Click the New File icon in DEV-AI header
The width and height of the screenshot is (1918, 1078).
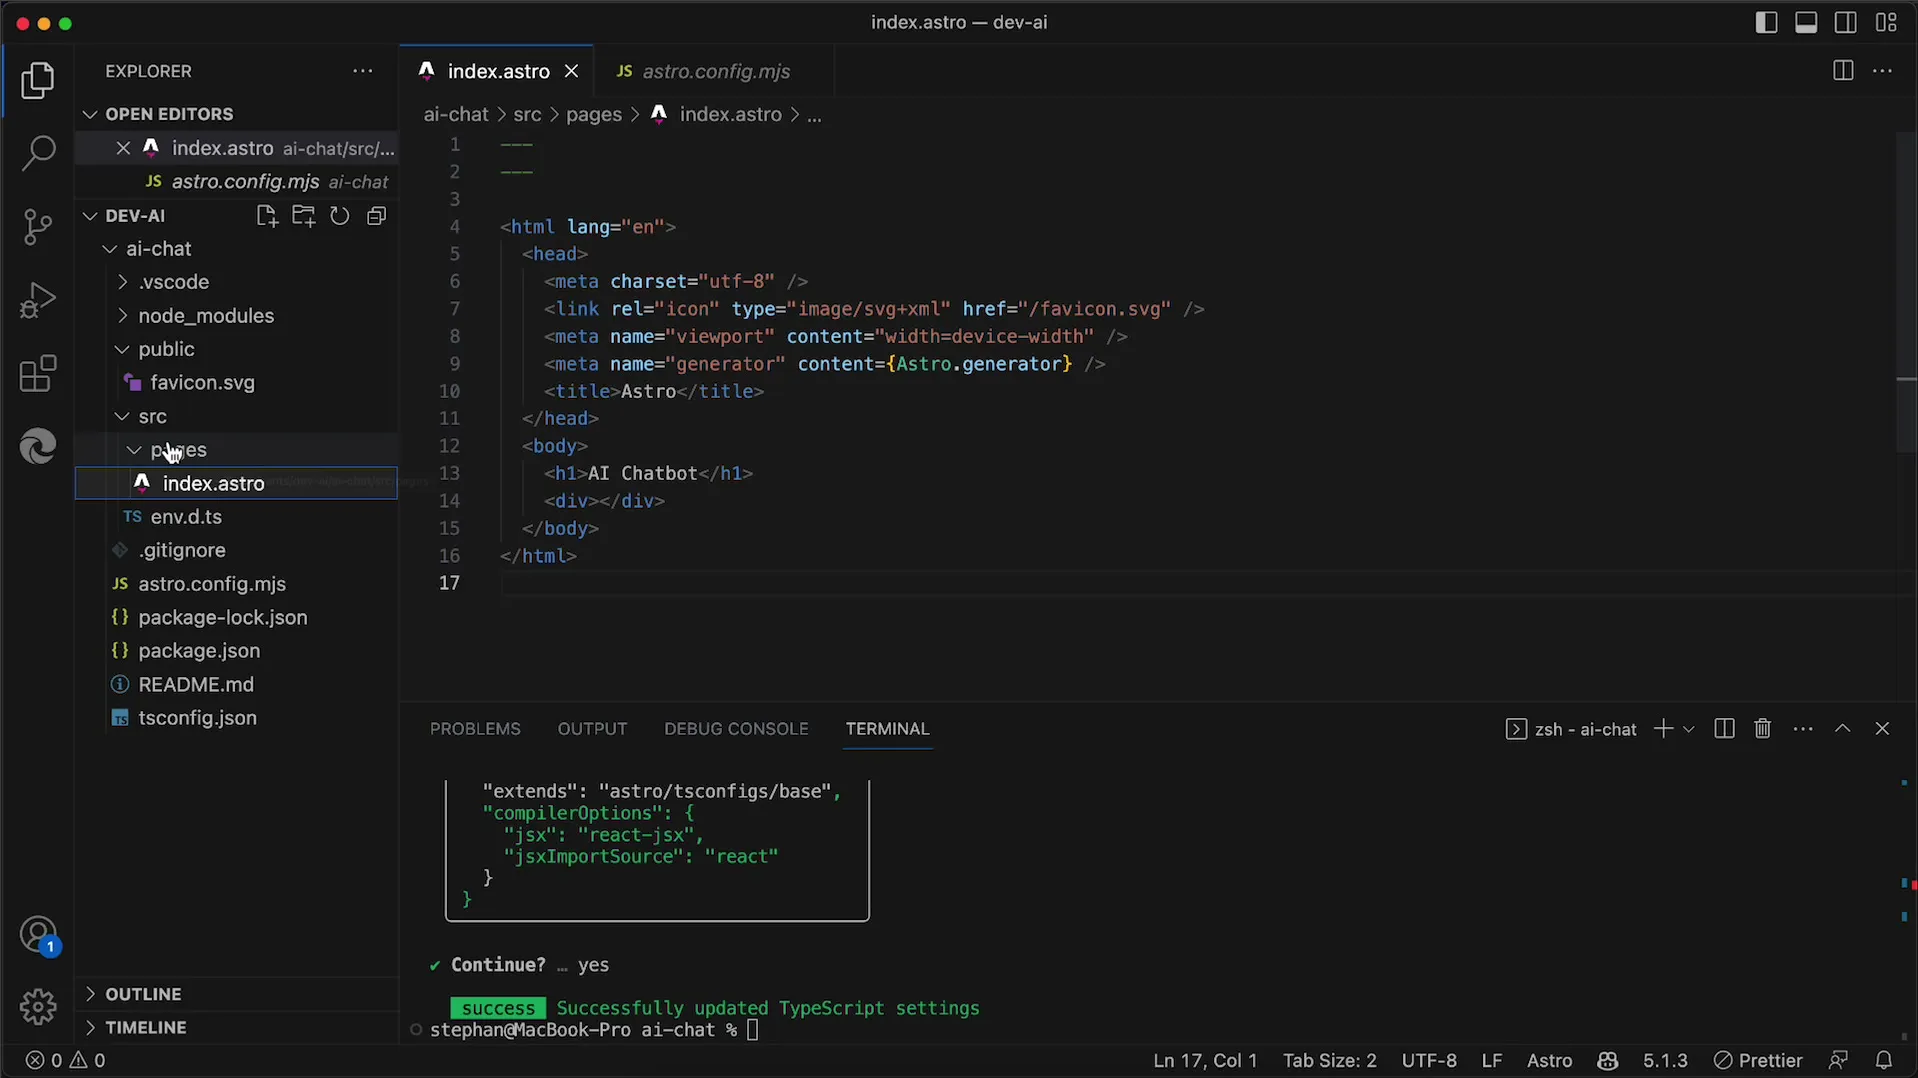pyautogui.click(x=266, y=216)
